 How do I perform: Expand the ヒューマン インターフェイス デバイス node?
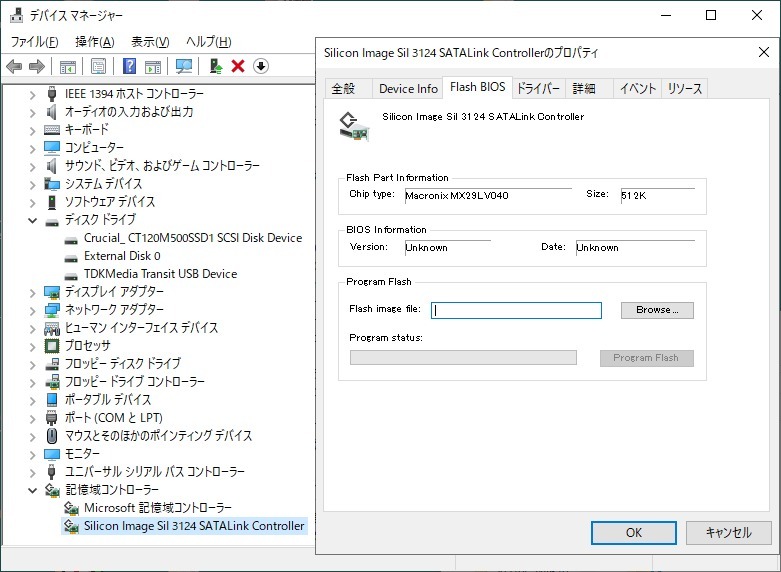(x=32, y=328)
